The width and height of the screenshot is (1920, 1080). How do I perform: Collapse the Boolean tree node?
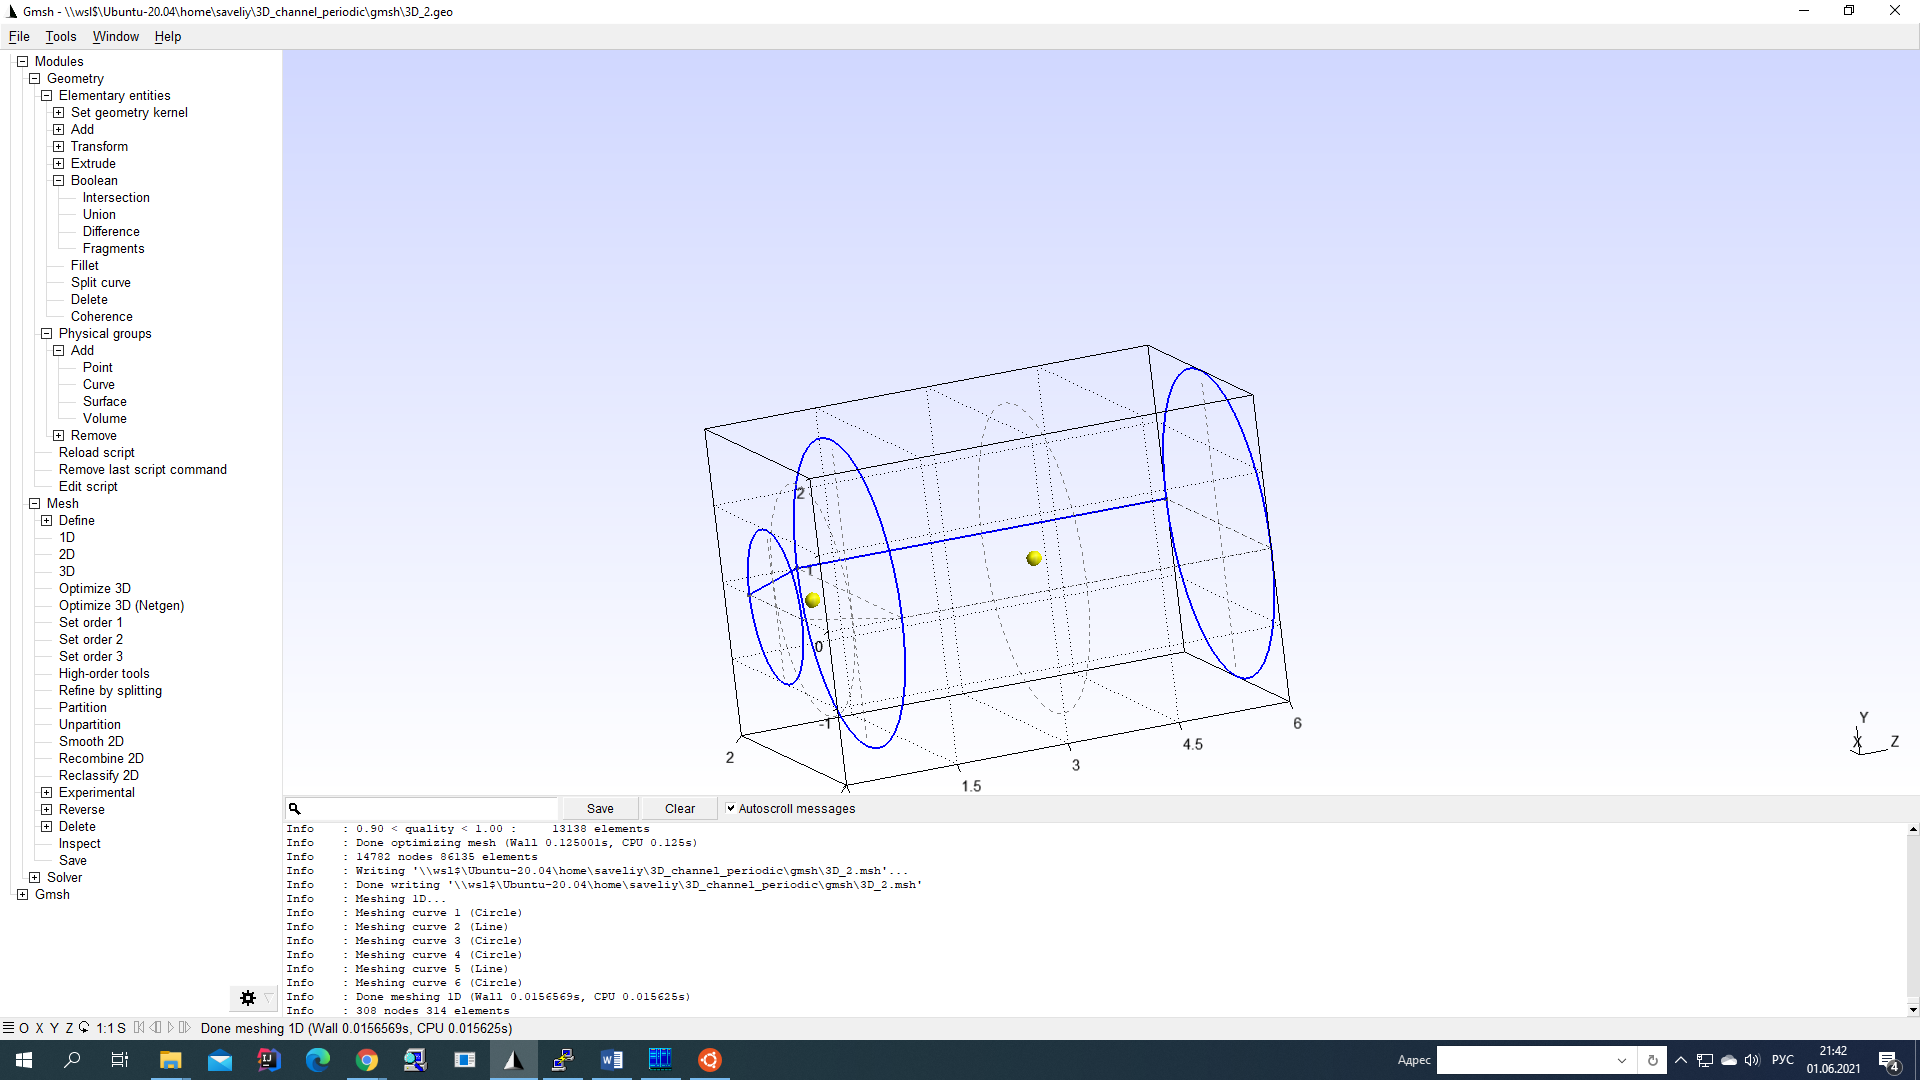coord(59,181)
